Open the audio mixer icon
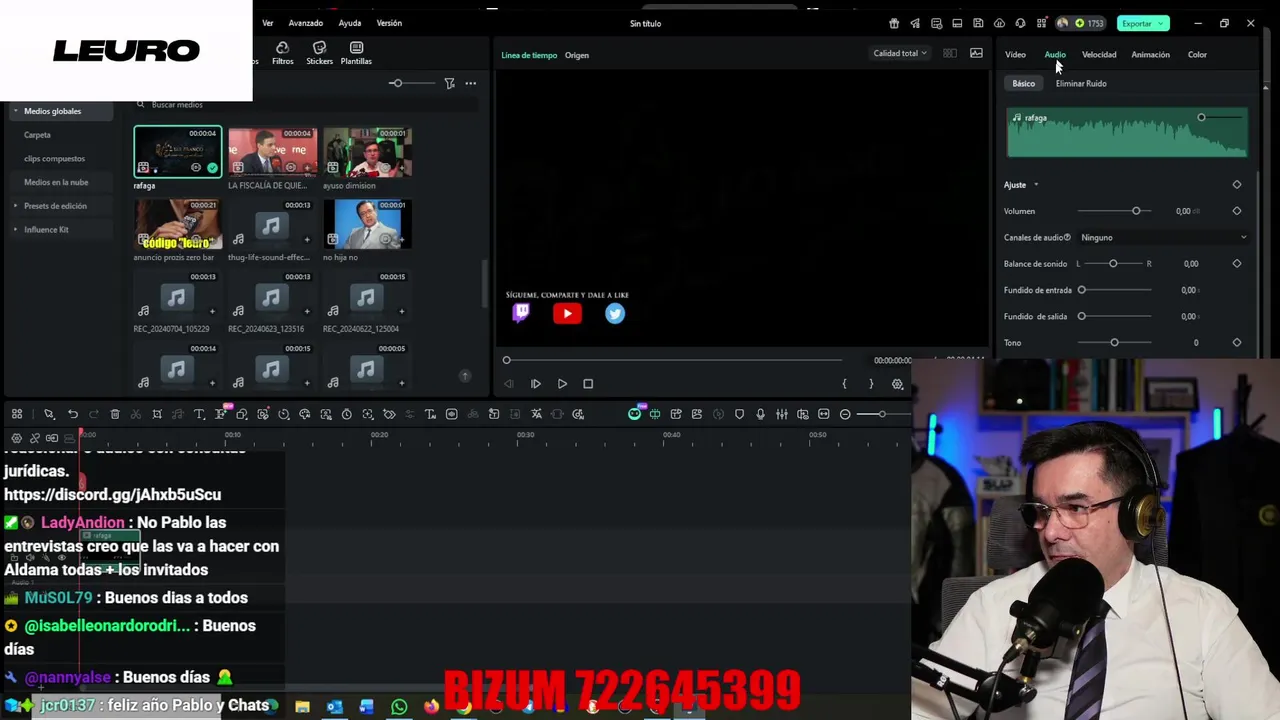Viewport: 1280px width, 720px height. coord(781,414)
